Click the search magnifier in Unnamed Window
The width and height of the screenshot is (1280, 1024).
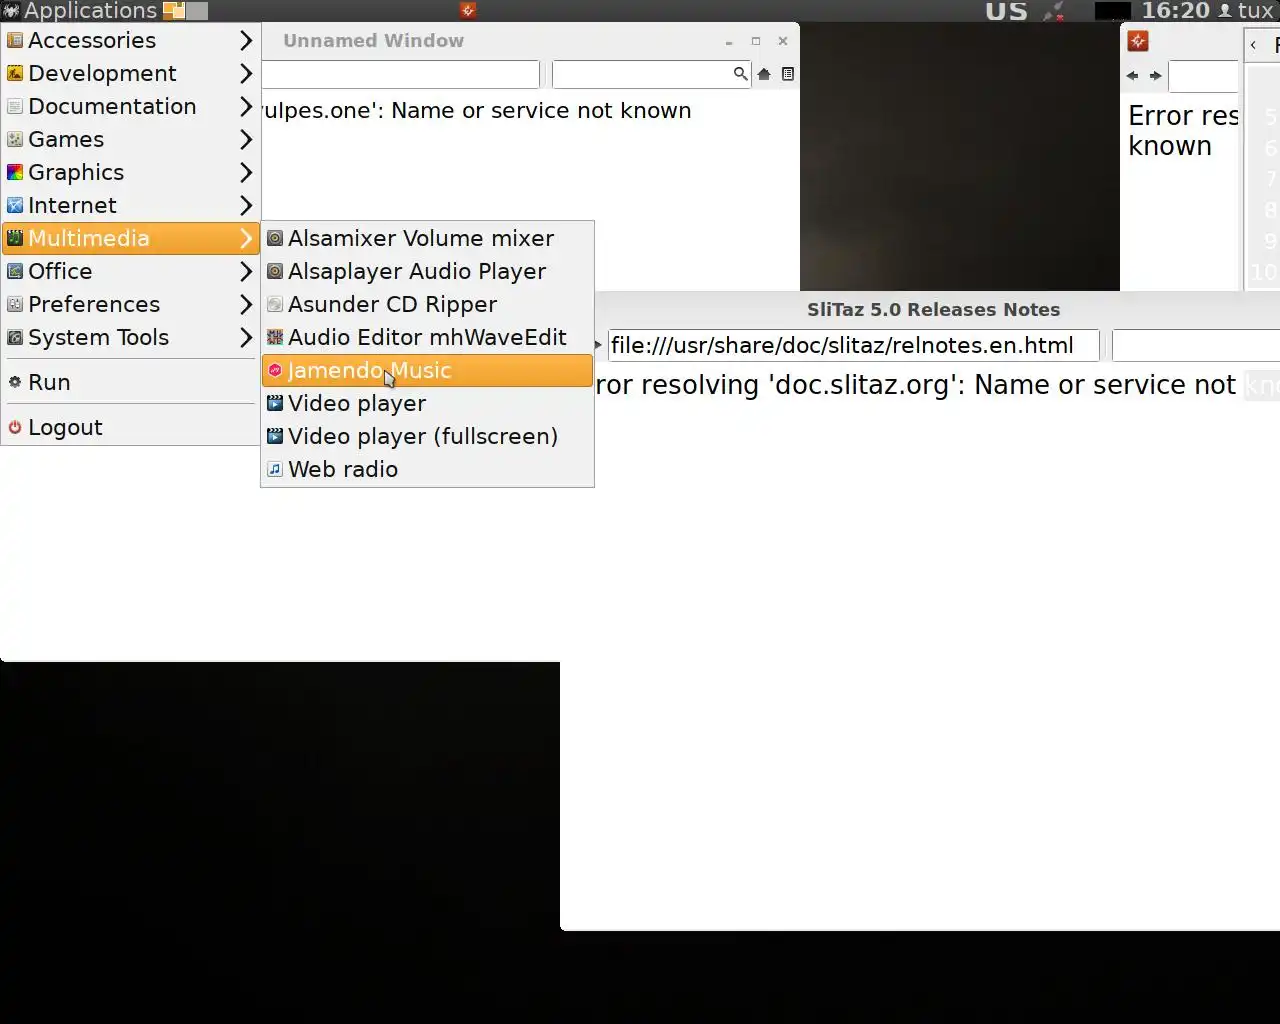[740, 74]
